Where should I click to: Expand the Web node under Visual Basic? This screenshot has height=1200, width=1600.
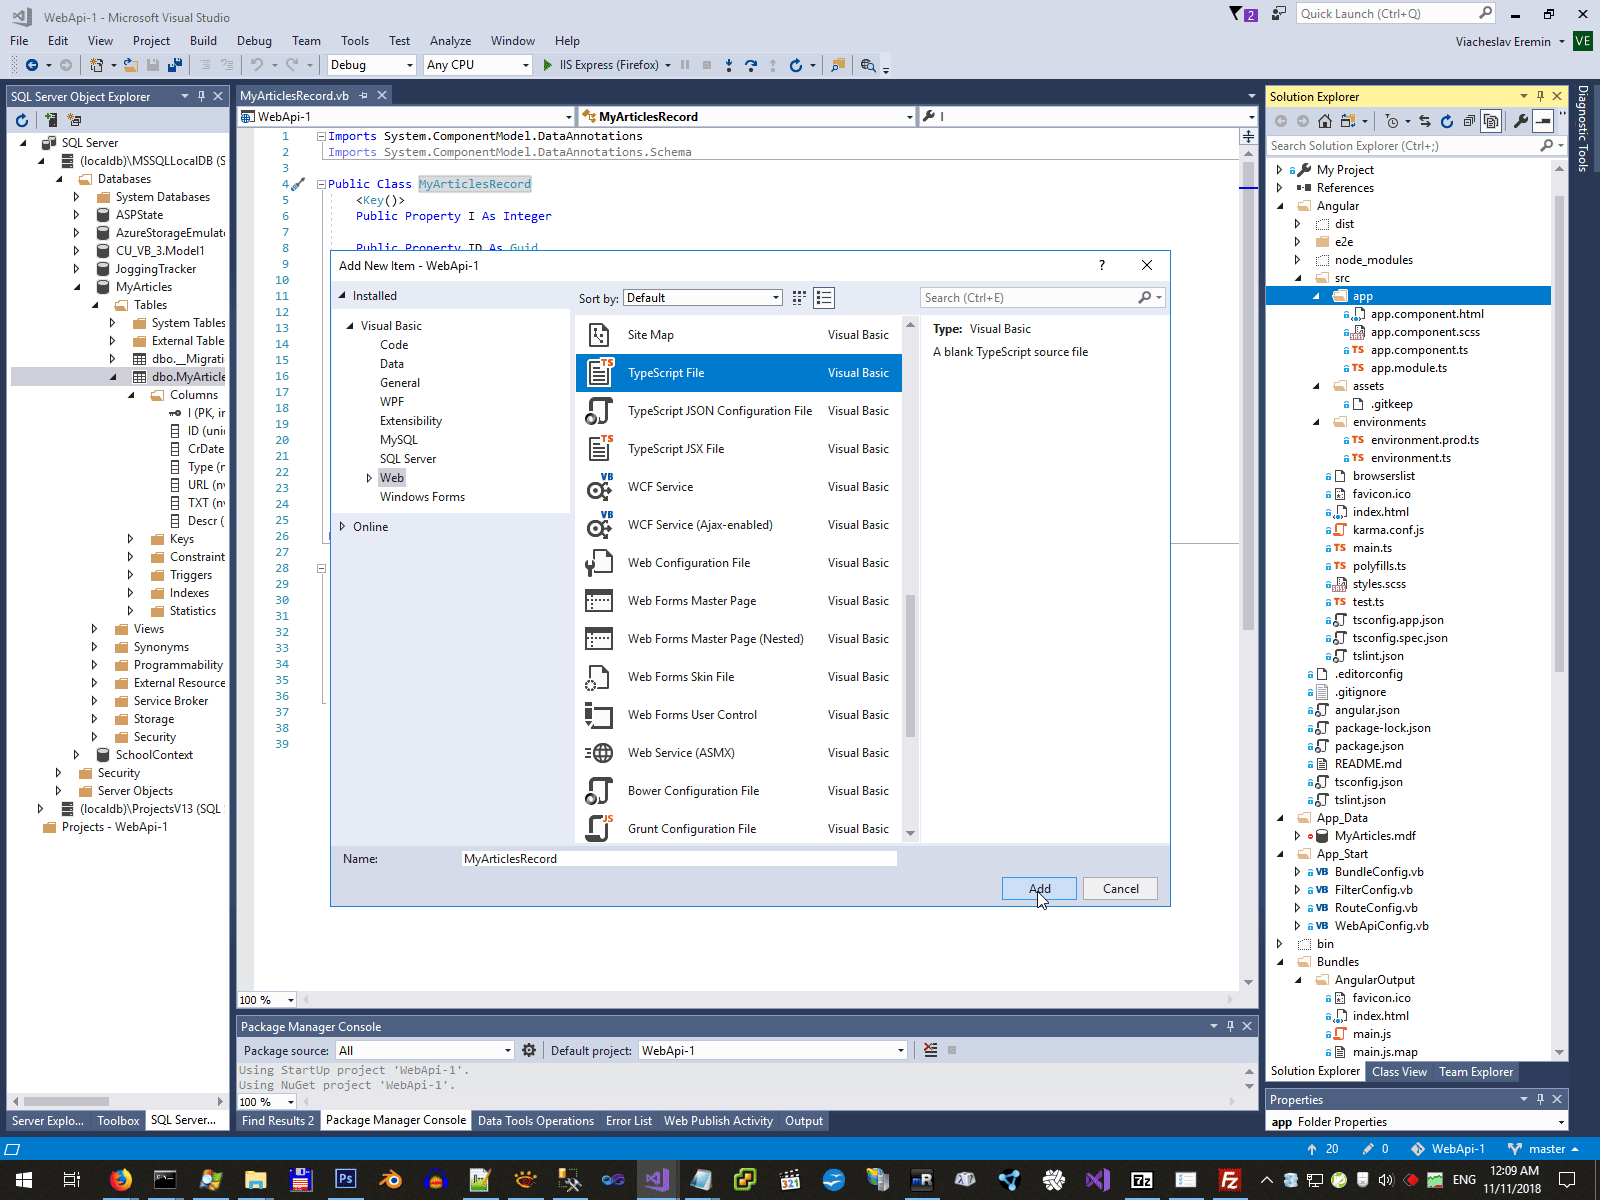(369, 478)
